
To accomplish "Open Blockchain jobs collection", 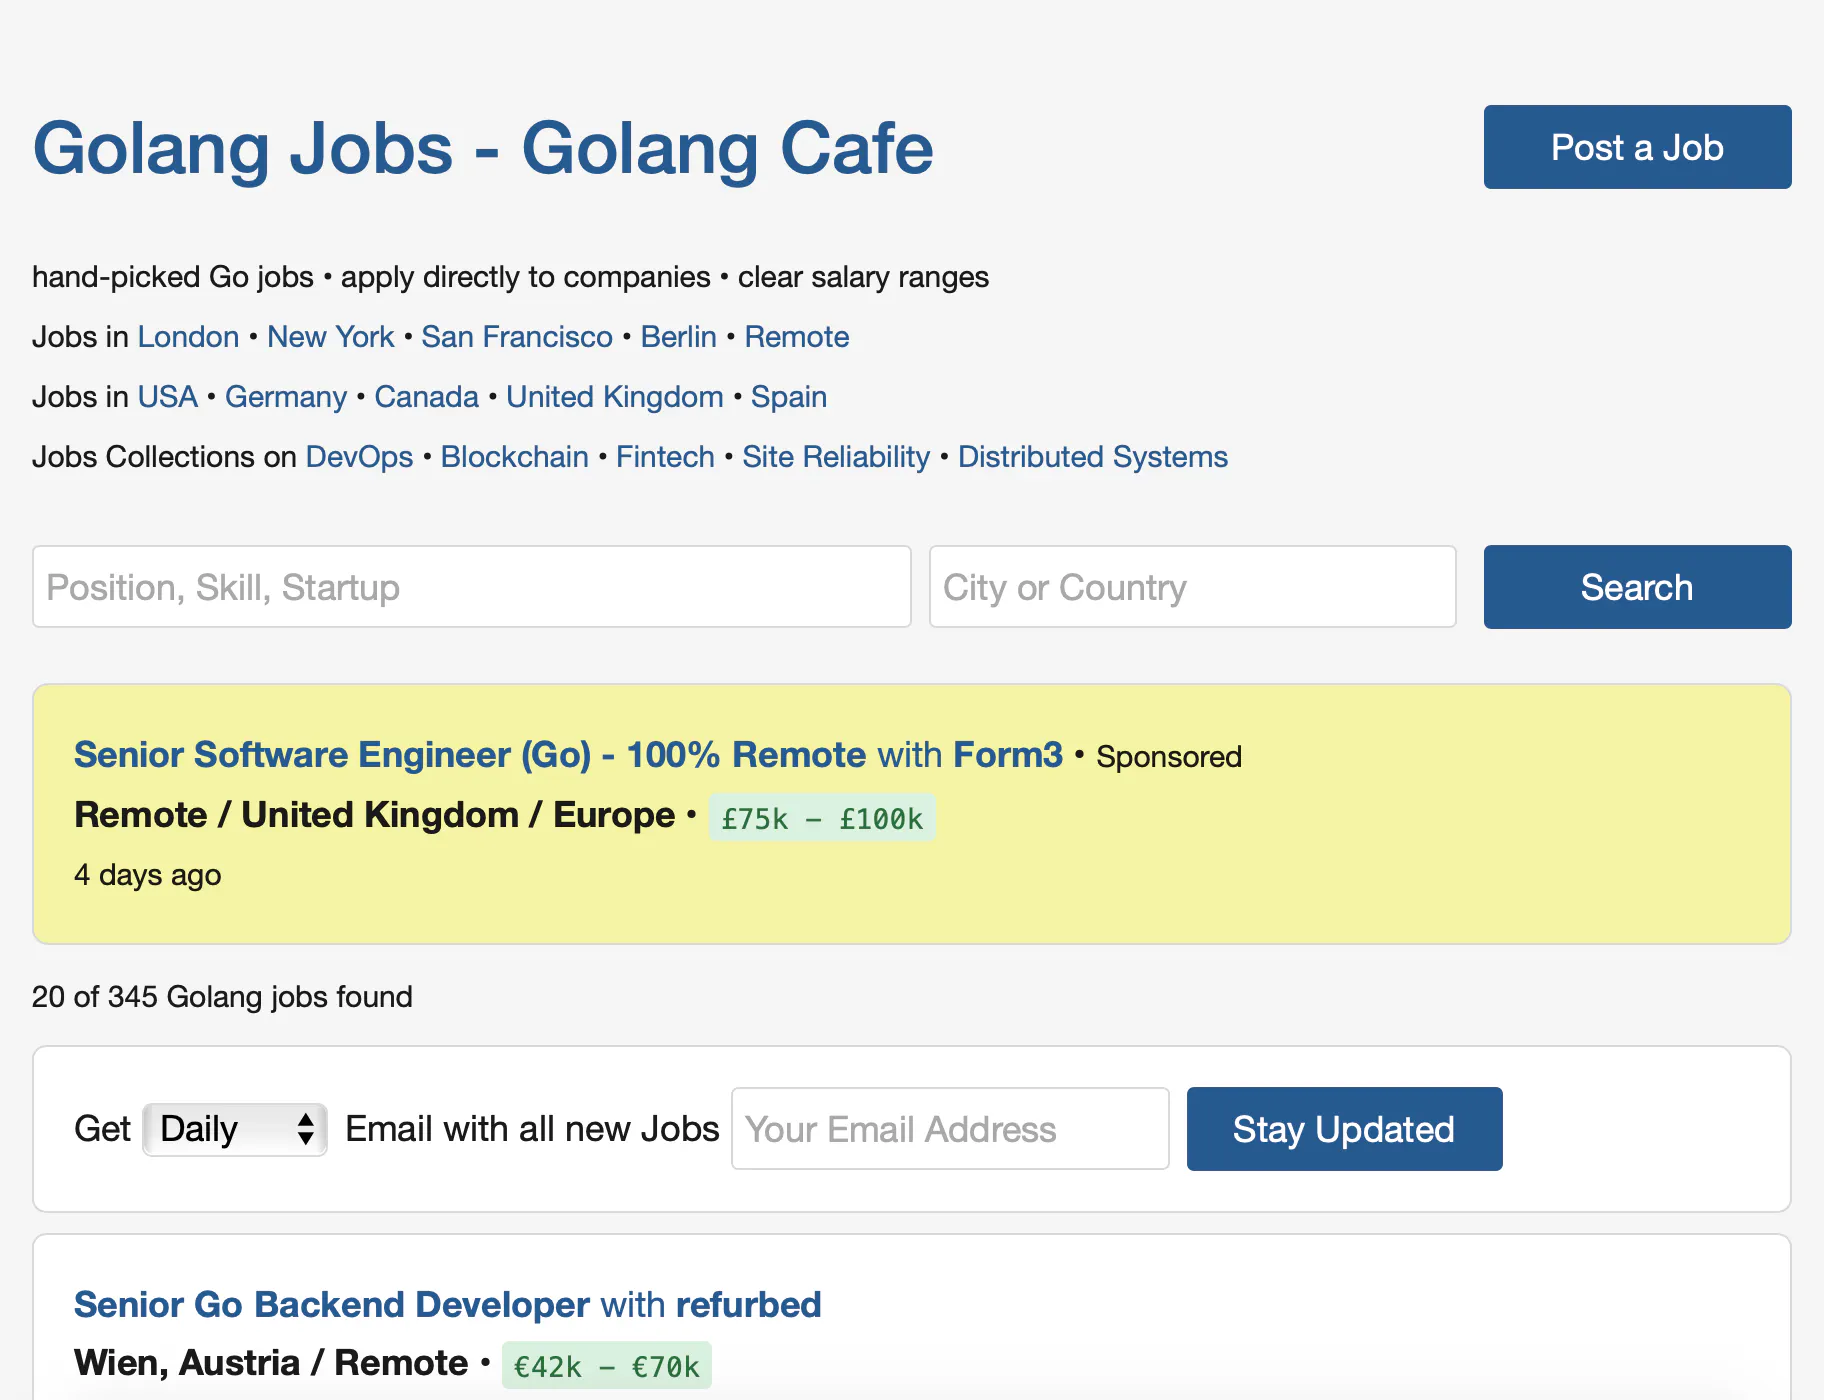I will 514,457.
